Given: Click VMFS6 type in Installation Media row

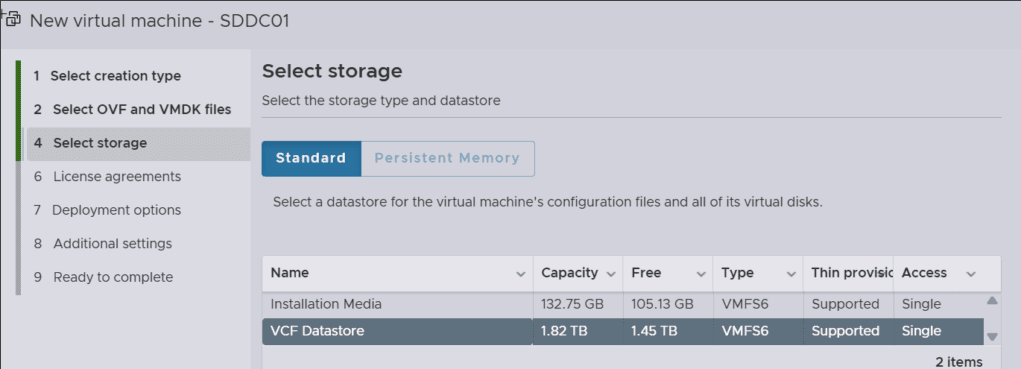Looking at the screenshot, I should (x=745, y=304).
